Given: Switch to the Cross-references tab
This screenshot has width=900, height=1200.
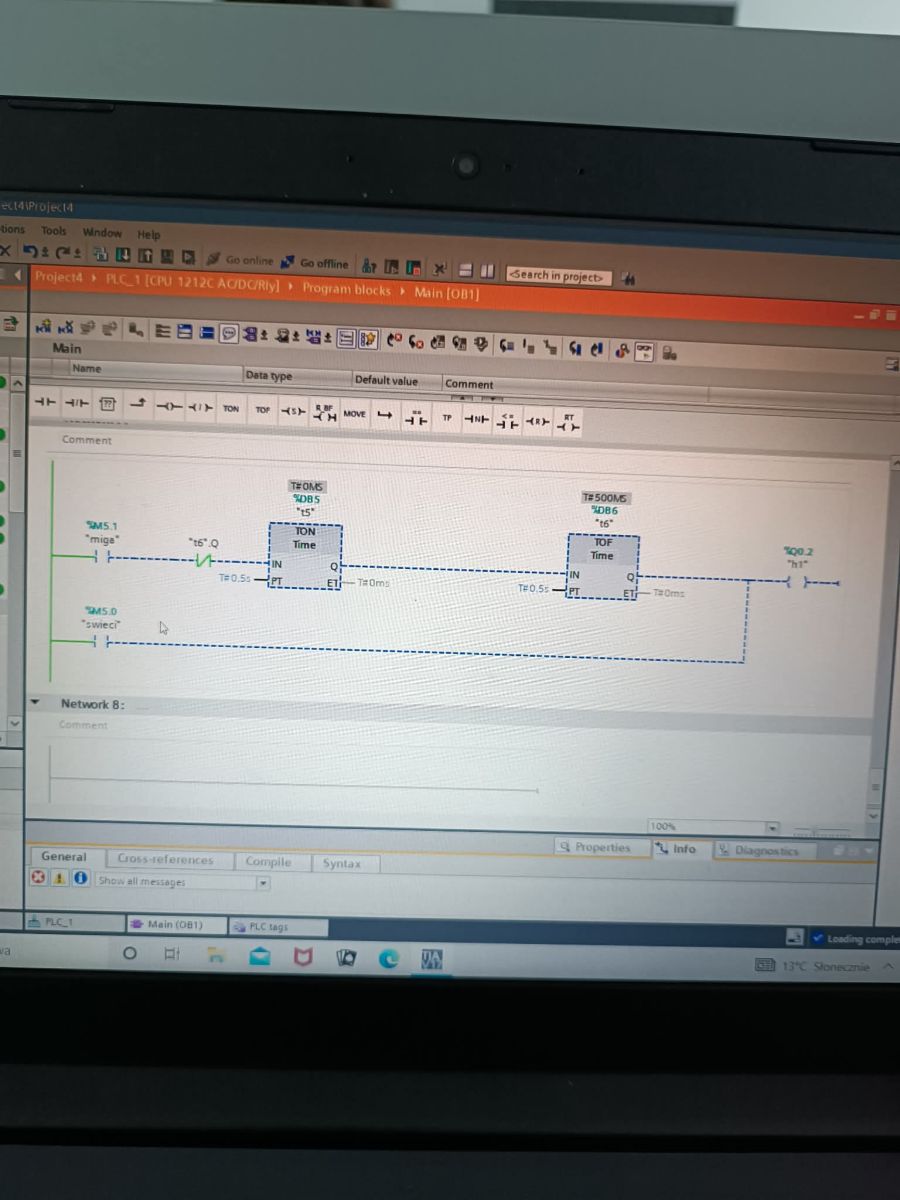Looking at the screenshot, I should click(x=165, y=859).
